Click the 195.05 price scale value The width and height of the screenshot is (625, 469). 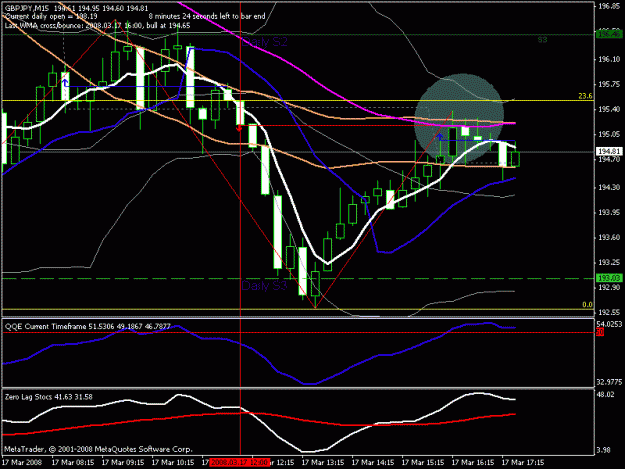click(609, 135)
